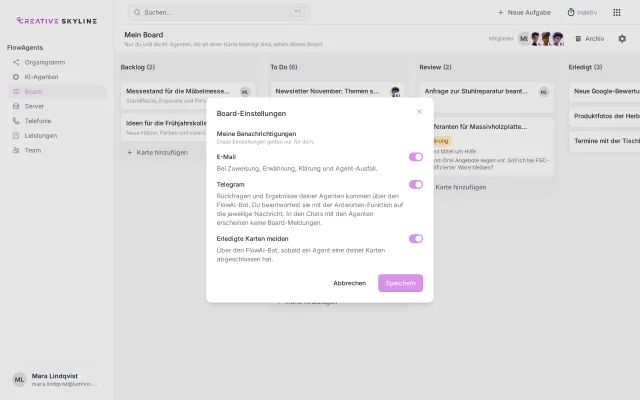The width and height of the screenshot is (640, 400).
Task: Click Abbrechen in the dialog
Action: tap(349, 283)
